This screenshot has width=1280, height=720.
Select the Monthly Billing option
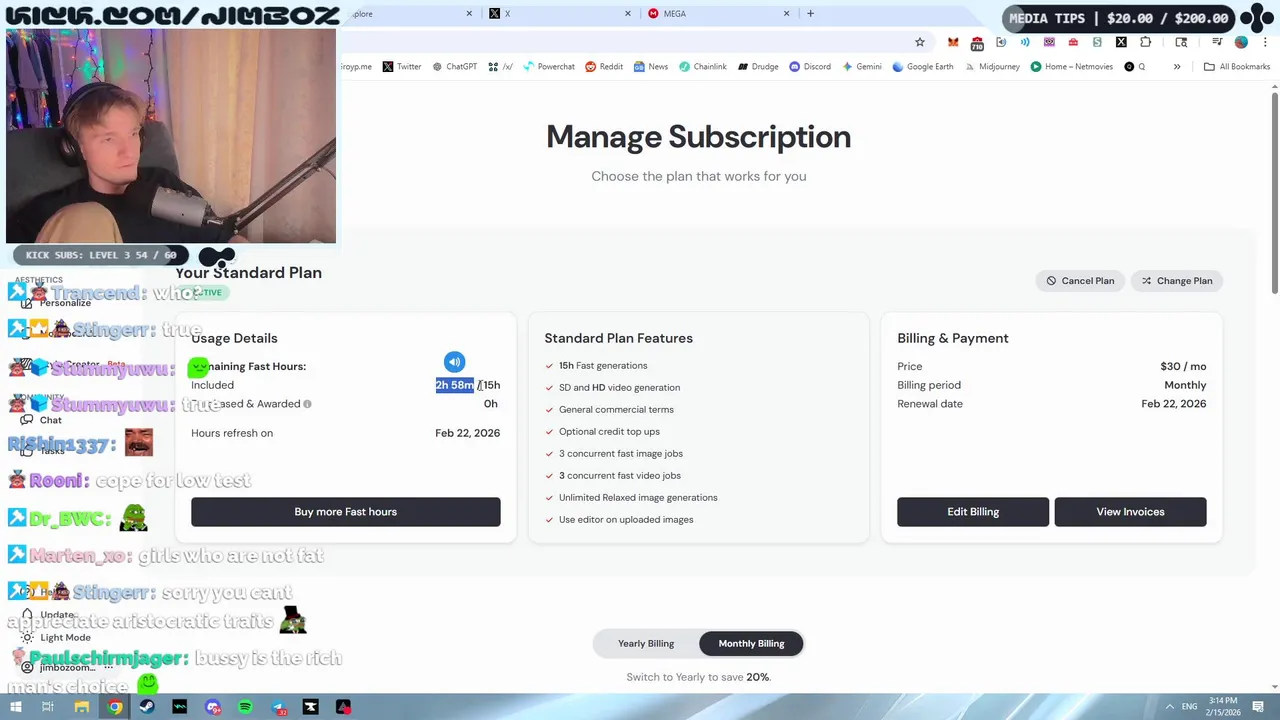[751, 644]
